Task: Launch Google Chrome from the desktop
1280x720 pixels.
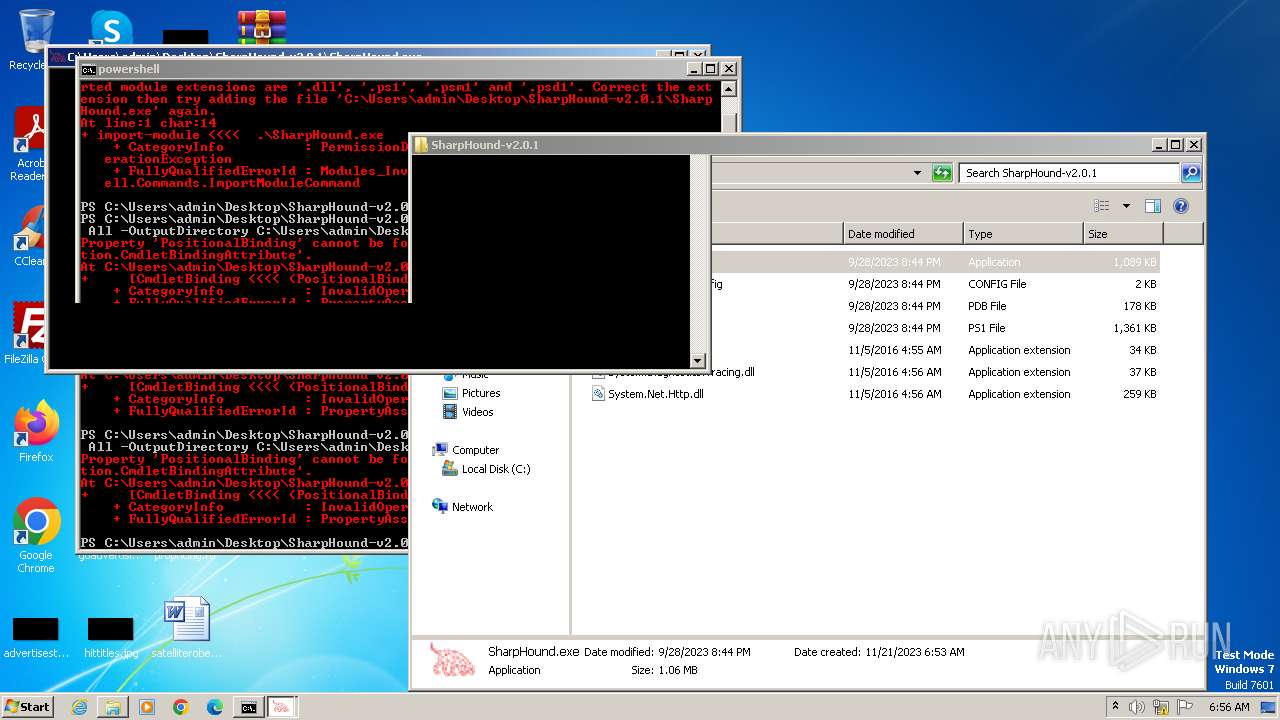Action: tap(36, 535)
